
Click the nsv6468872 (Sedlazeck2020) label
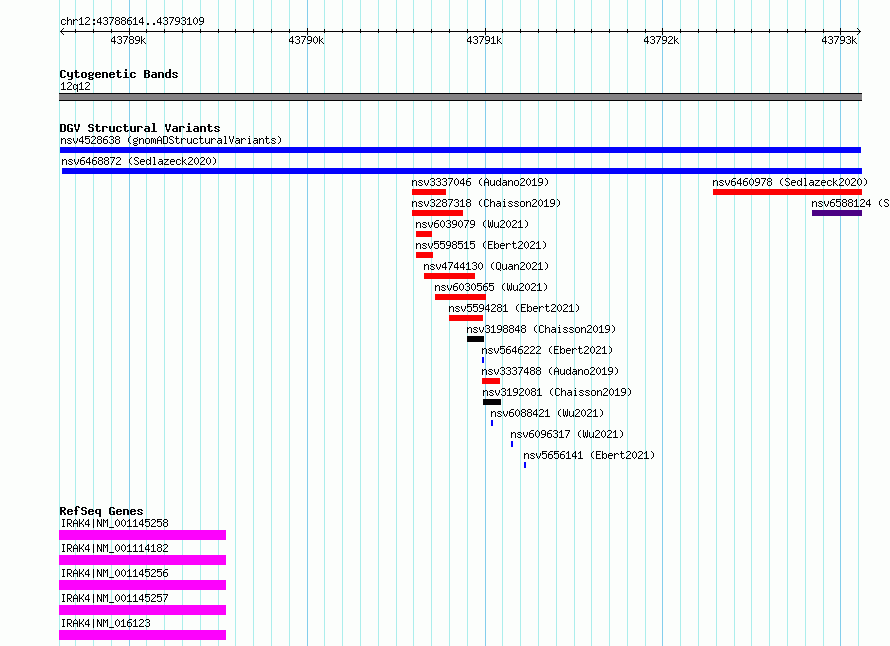coord(139,161)
